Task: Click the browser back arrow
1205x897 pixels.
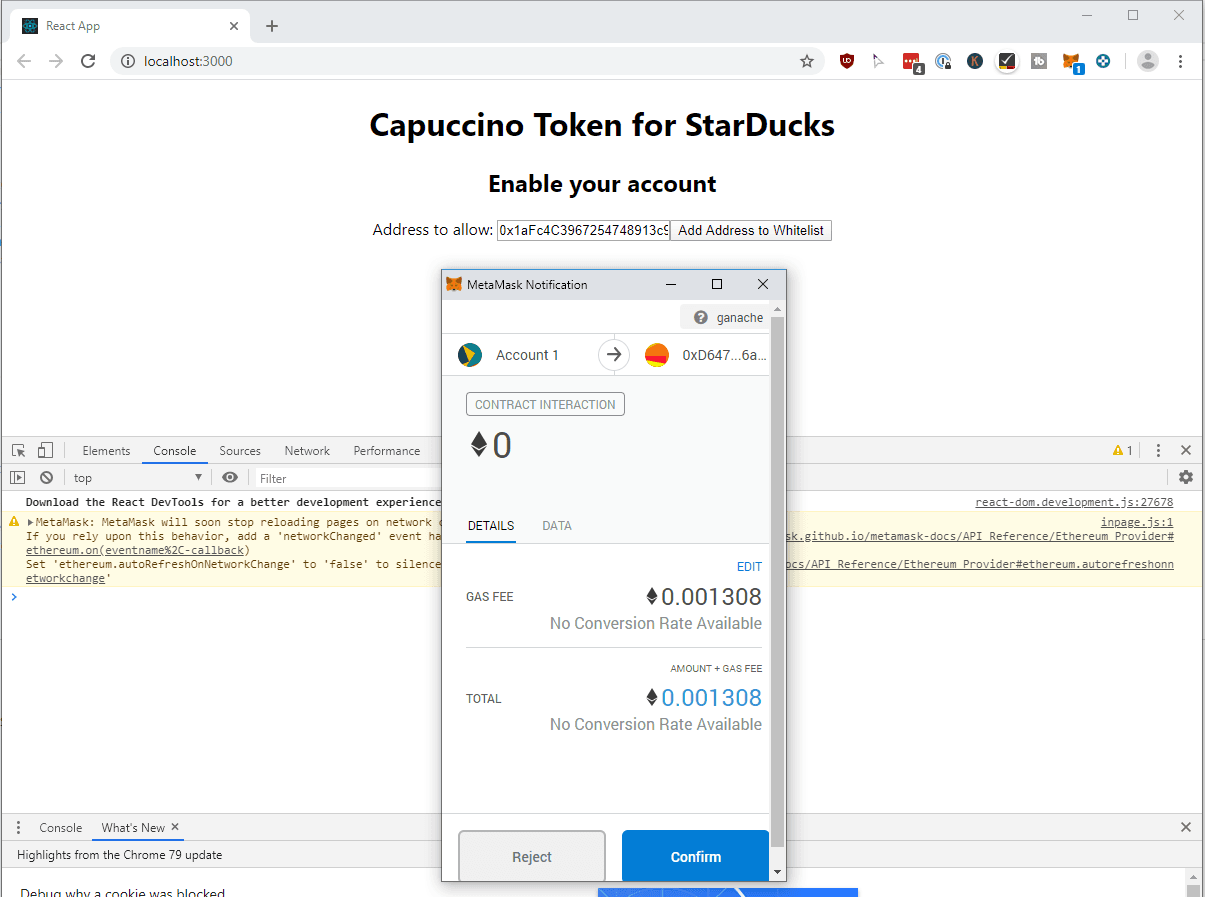Action: (x=24, y=61)
